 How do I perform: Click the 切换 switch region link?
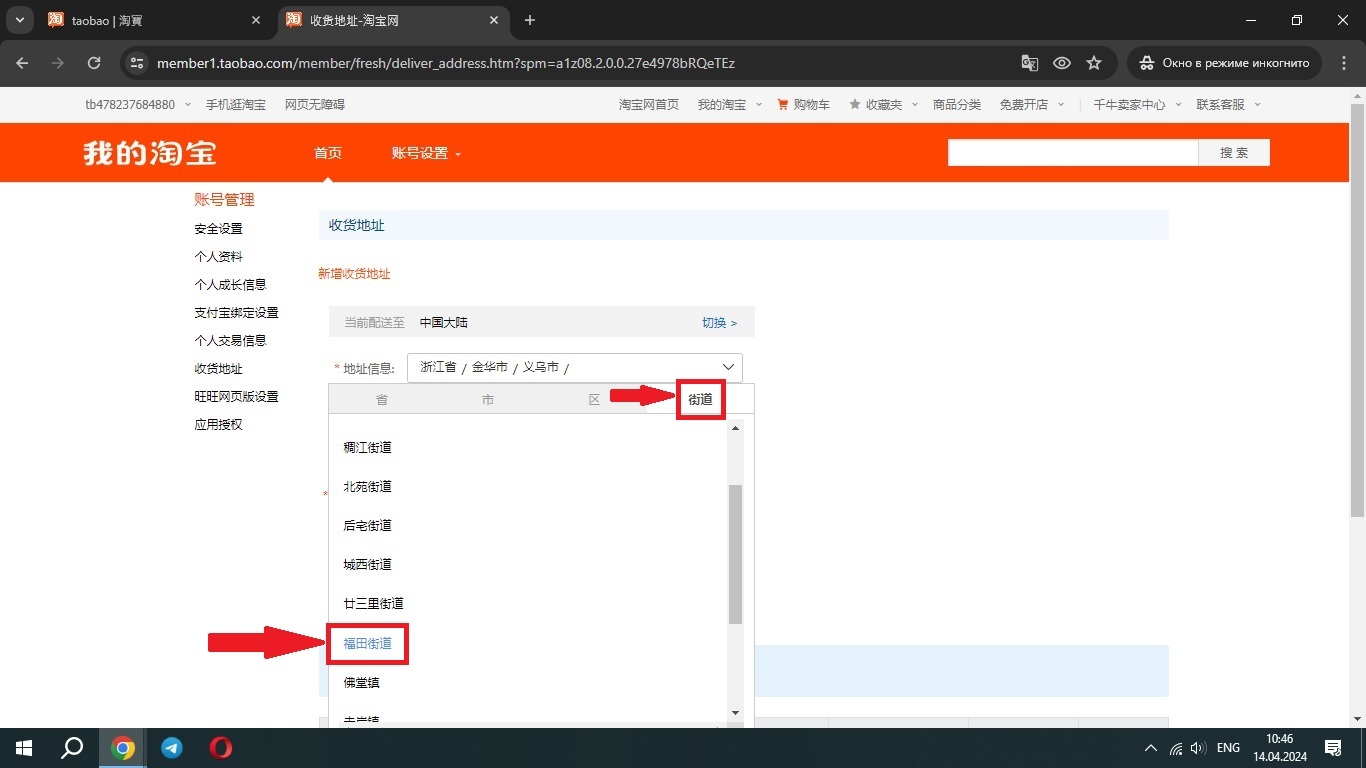[x=719, y=322]
